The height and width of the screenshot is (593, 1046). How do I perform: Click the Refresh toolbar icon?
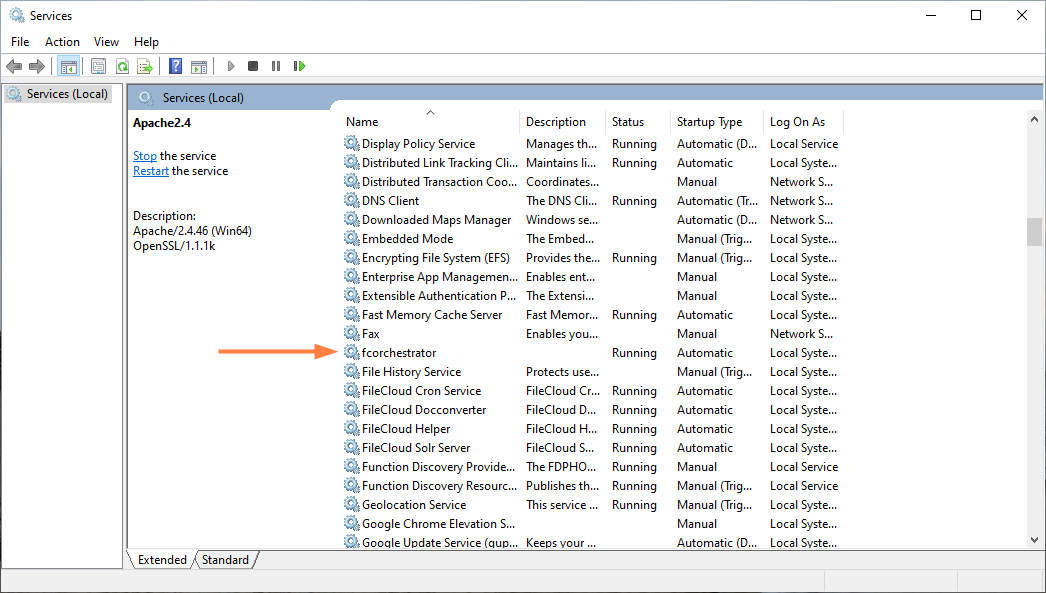[121, 66]
